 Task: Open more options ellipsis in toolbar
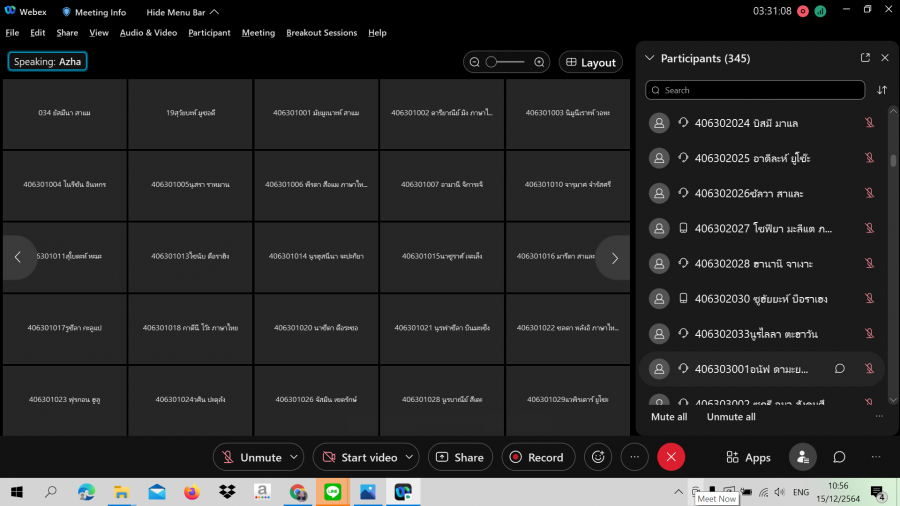click(634, 457)
